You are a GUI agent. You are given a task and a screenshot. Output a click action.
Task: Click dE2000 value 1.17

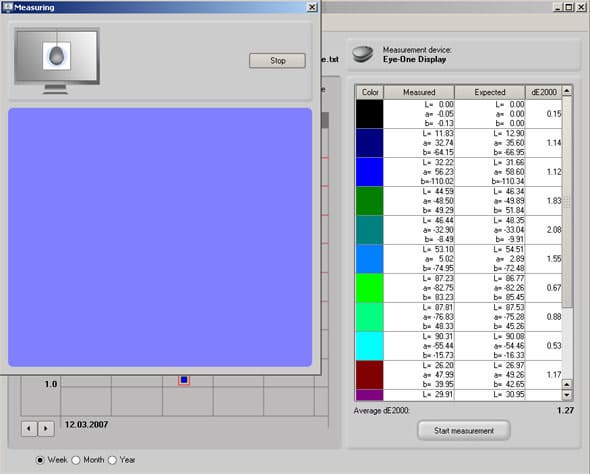[x=554, y=375]
